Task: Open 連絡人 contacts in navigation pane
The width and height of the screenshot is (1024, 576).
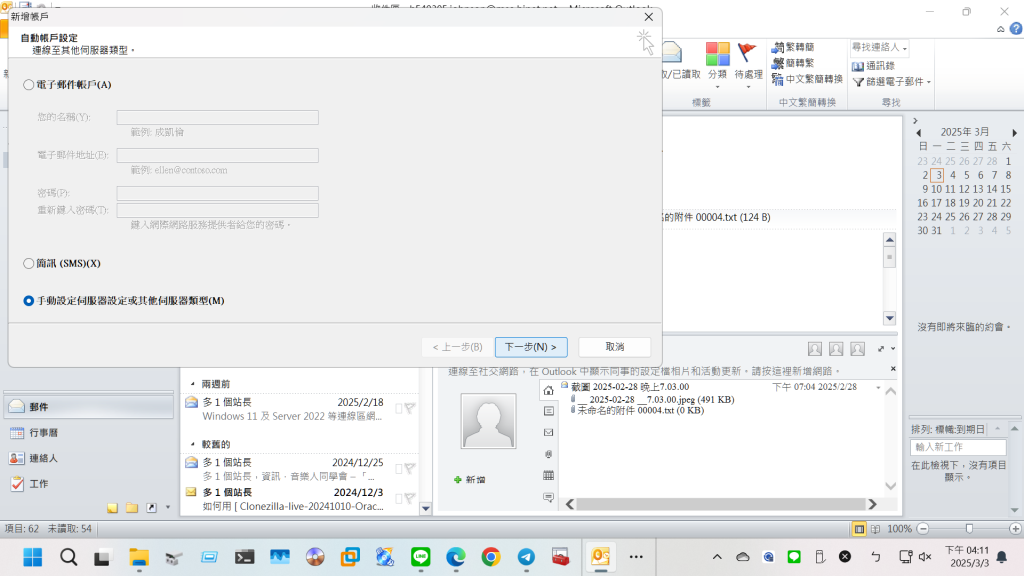Action: pyautogui.click(x=40, y=458)
